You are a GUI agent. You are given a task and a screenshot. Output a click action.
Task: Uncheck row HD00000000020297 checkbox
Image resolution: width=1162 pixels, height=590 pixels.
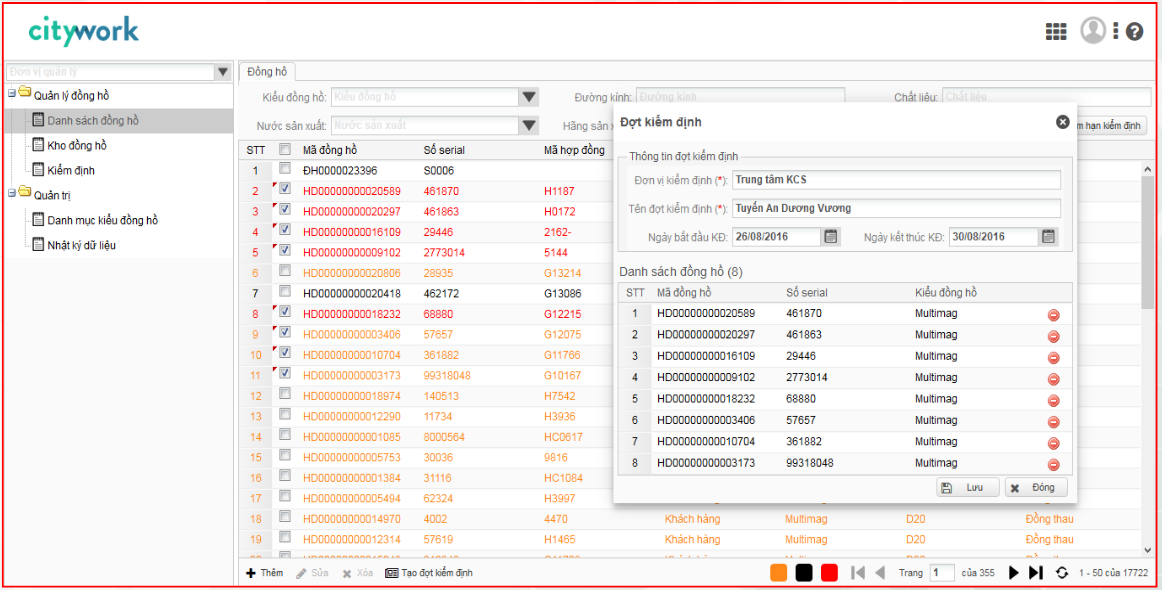285,210
